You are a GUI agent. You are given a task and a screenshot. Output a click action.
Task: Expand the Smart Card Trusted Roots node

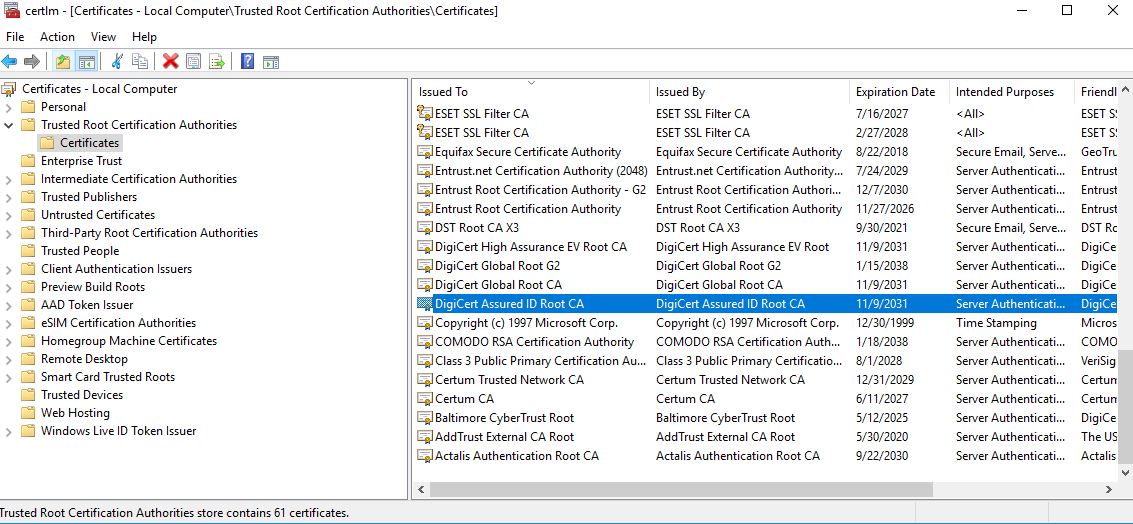(x=9, y=377)
